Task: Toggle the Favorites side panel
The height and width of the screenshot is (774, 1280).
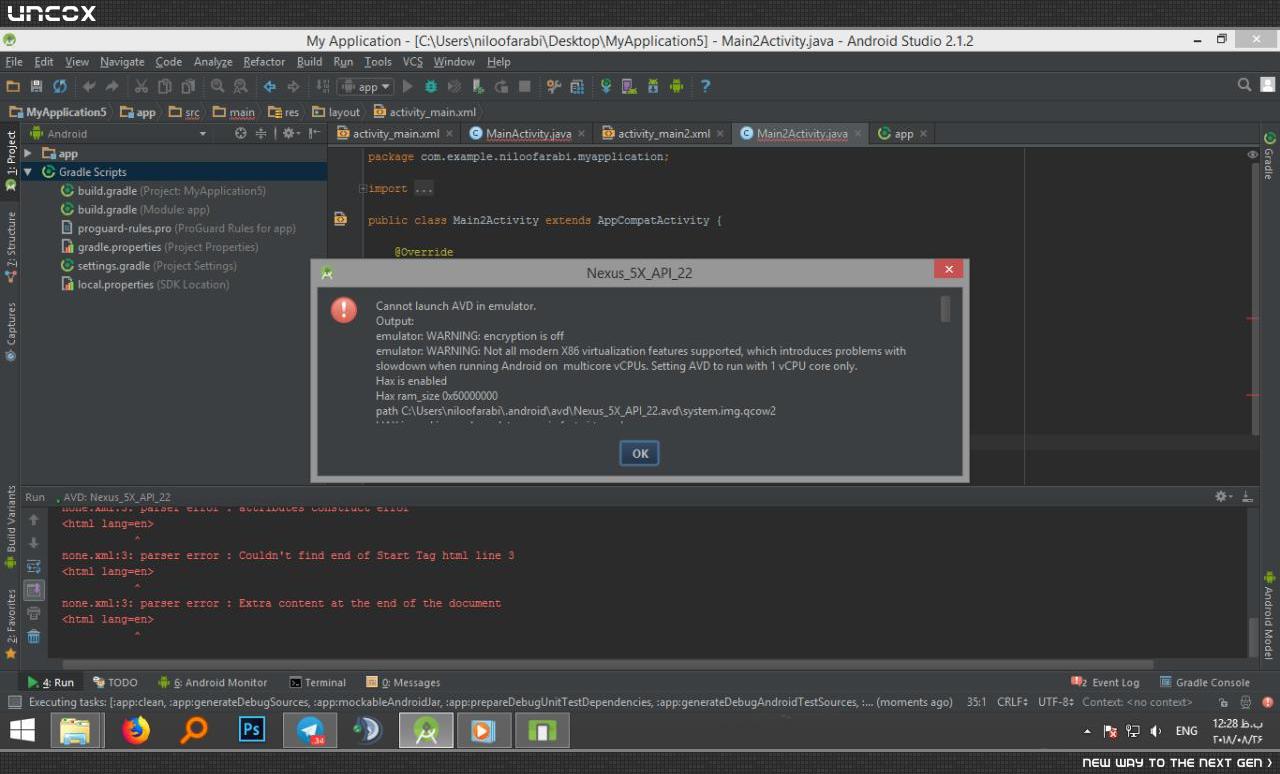Action: tap(11, 622)
